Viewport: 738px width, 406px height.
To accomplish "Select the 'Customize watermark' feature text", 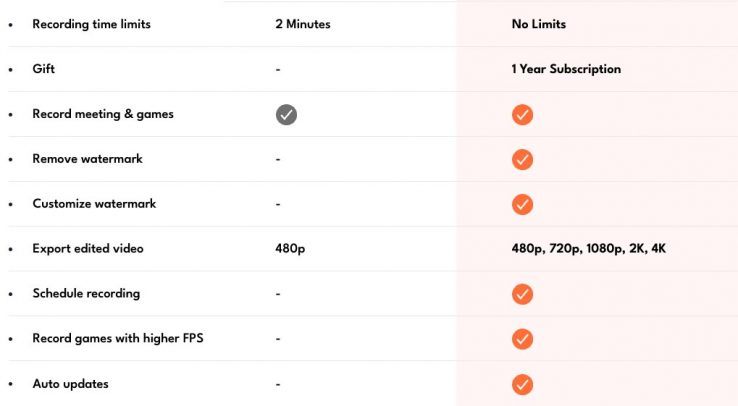I will pyautogui.click(x=94, y=204).
